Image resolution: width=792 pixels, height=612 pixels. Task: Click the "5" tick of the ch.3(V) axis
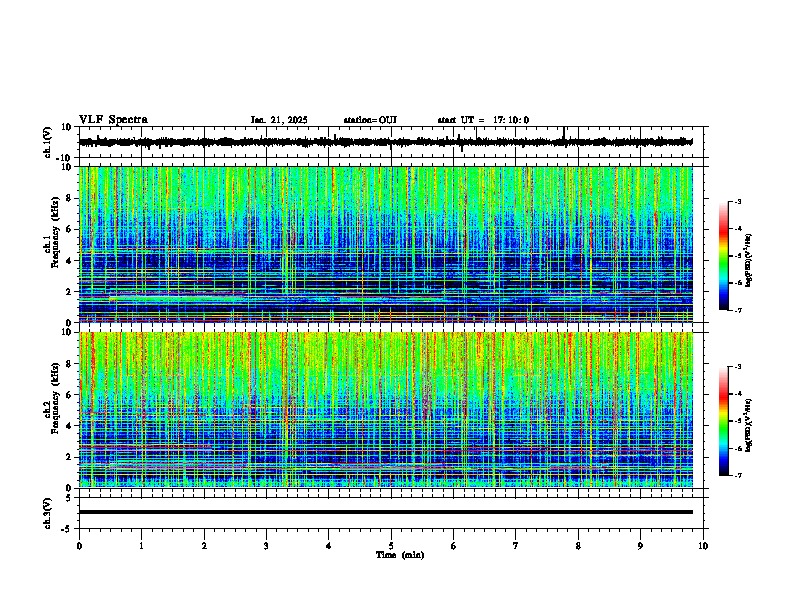[70, 497]
